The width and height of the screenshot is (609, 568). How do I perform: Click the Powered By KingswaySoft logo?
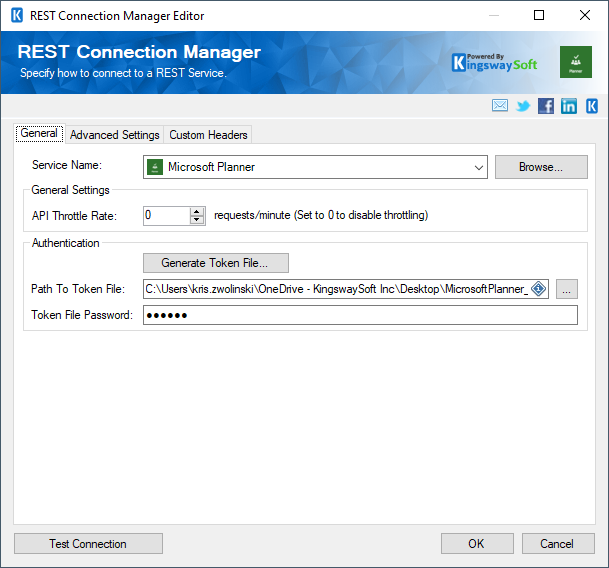tap(494, 63)
